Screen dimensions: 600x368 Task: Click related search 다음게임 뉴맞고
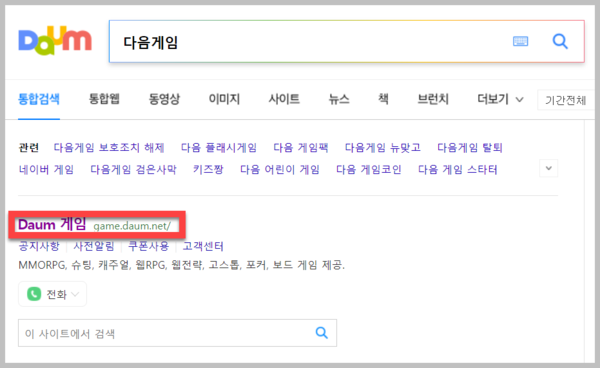tap(383, 148)
